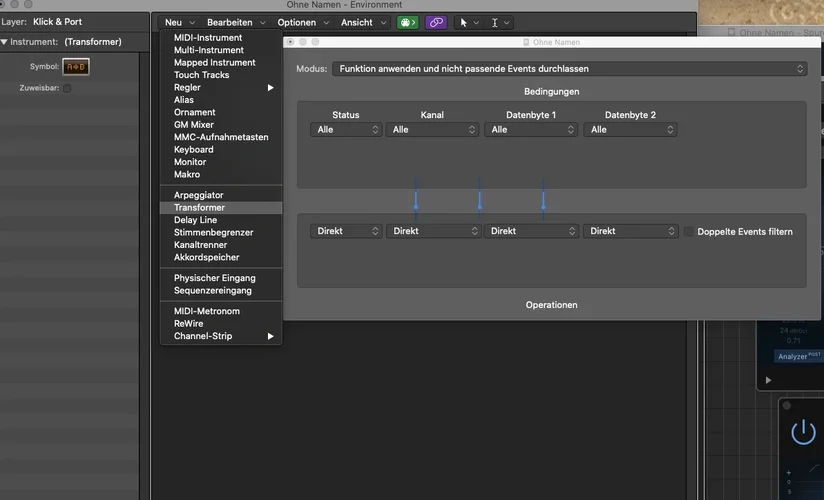
Task: Click the blue power icon at bottom right
Action: coord(803,432)
